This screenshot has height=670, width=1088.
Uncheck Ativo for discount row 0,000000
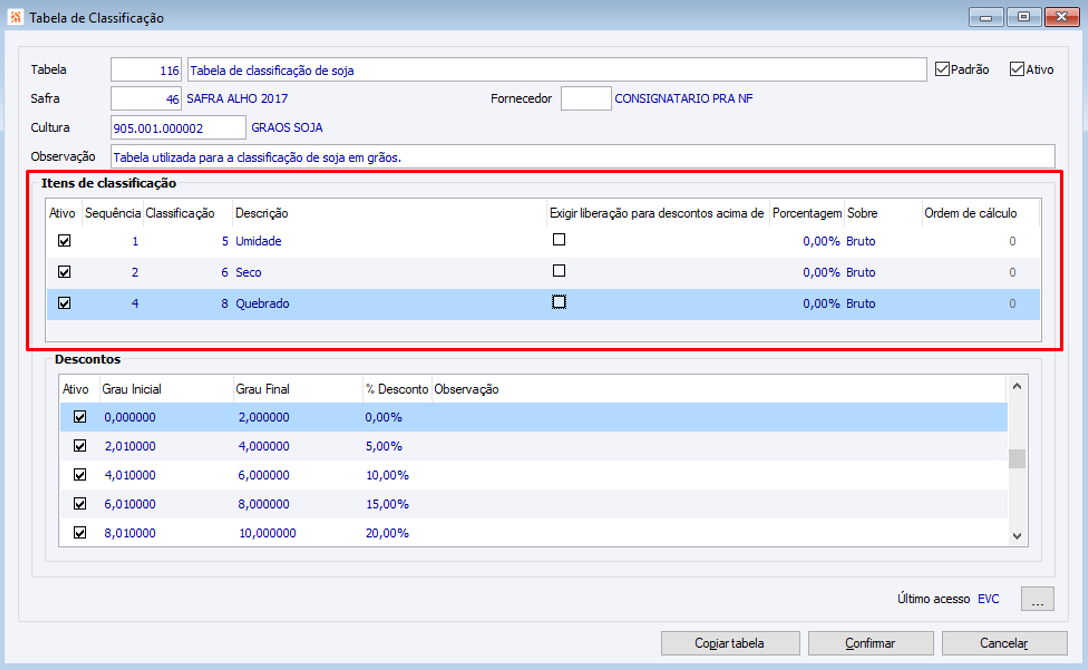pos(80,417)
